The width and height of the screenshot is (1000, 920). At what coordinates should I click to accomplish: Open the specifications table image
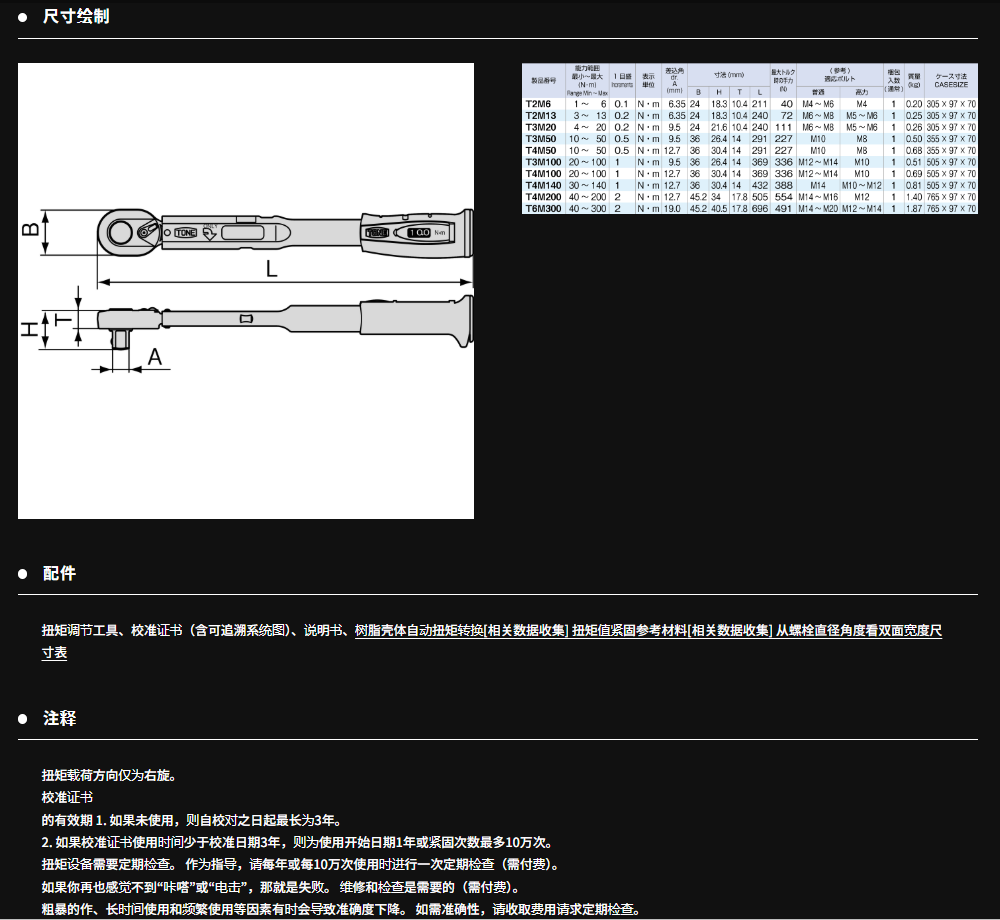click(750, 139)
